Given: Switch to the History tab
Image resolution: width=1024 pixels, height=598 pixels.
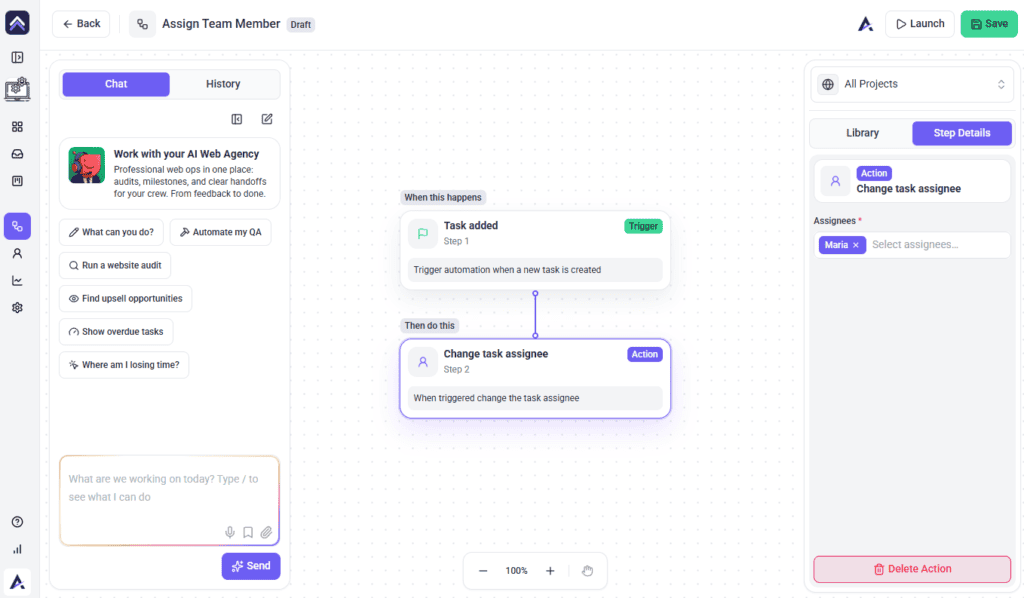Looking at the screenshot, I should click(x=223, y=84).
